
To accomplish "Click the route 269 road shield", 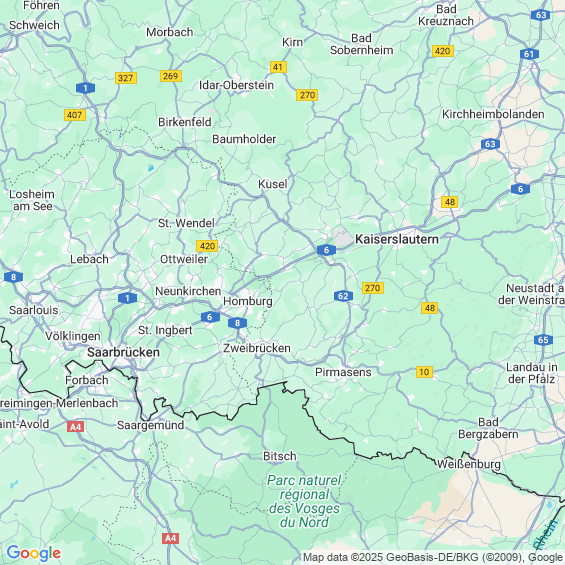I will click(171, 76).
